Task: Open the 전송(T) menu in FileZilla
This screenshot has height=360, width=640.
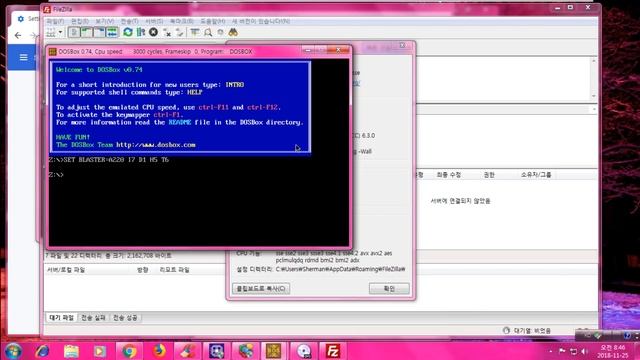Action: pos(129,21)
